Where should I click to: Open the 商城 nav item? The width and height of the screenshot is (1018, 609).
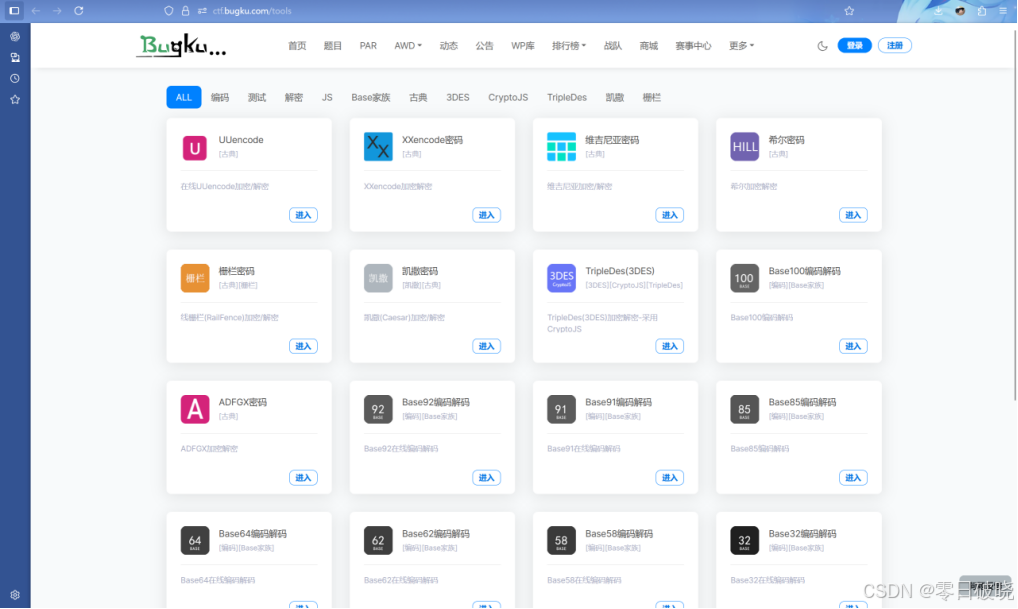(649, 45)
